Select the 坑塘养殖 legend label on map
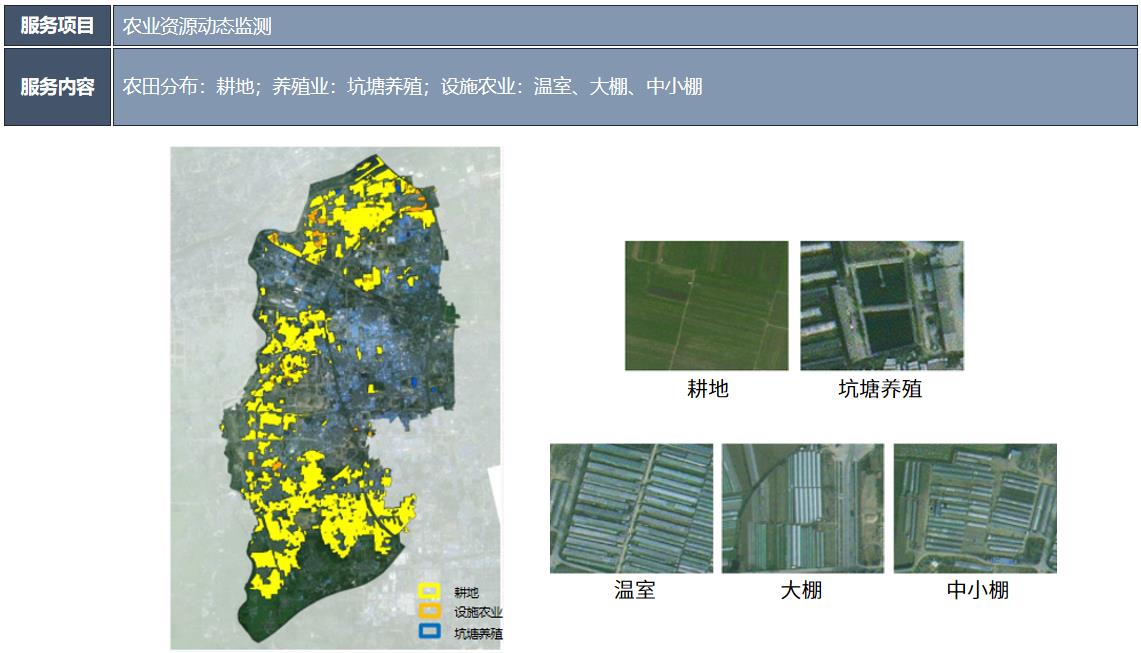The height and width of the screenshot is (653, 1141). [477, 633]
